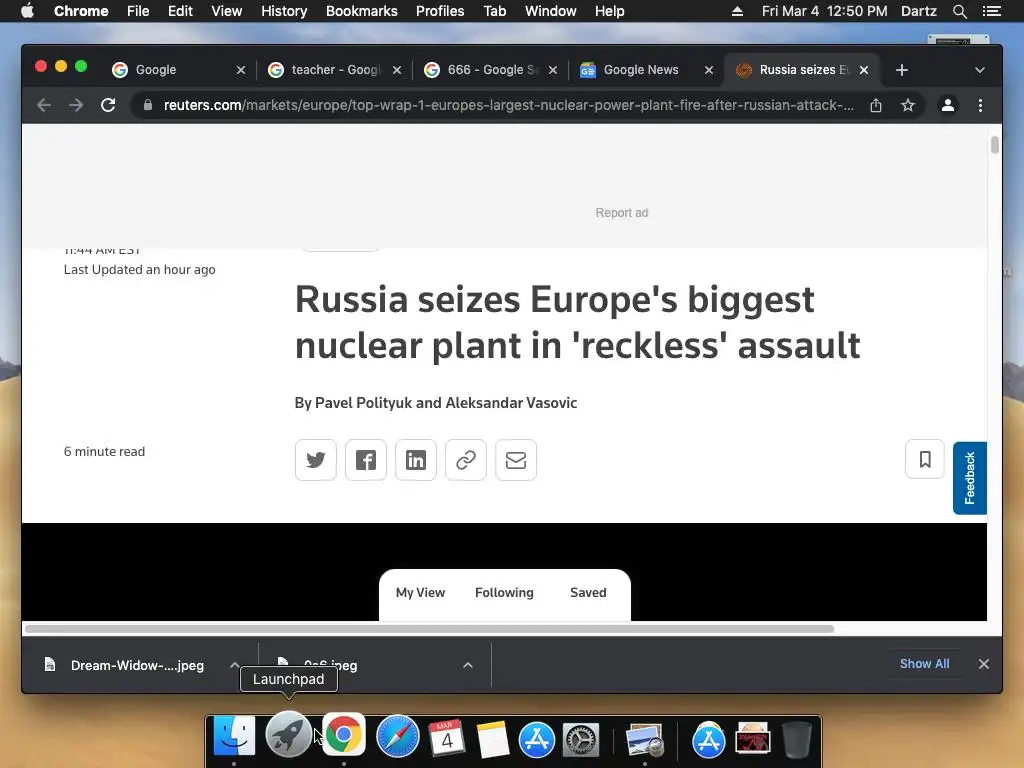Click the vertical page scrollbar thumb

tap(995, 145)
